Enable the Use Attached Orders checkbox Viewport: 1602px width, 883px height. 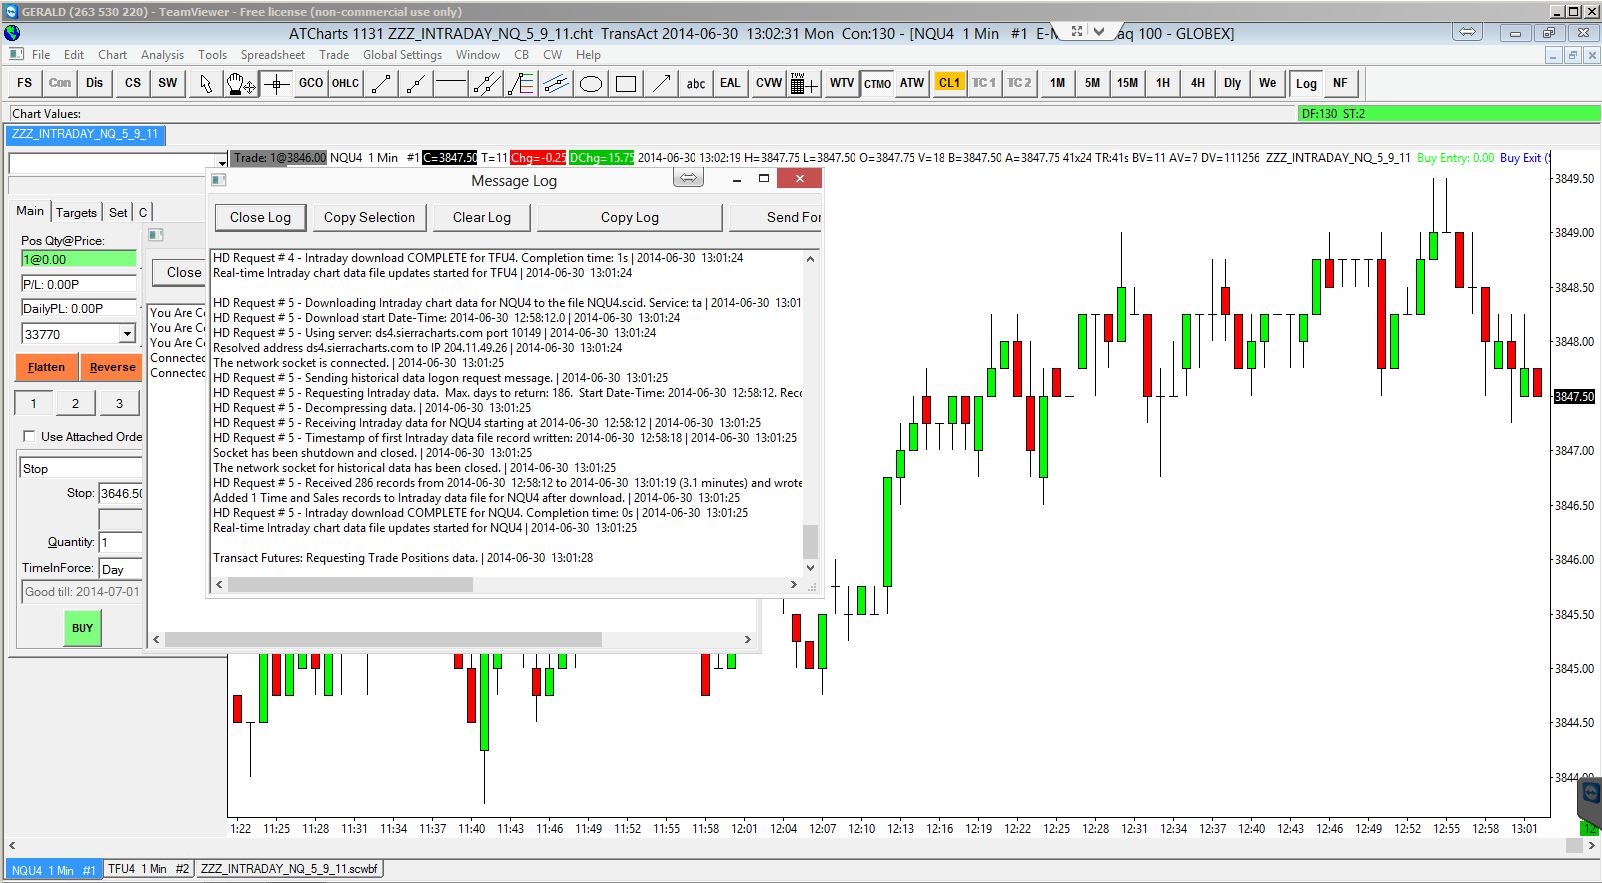[29, 437]
